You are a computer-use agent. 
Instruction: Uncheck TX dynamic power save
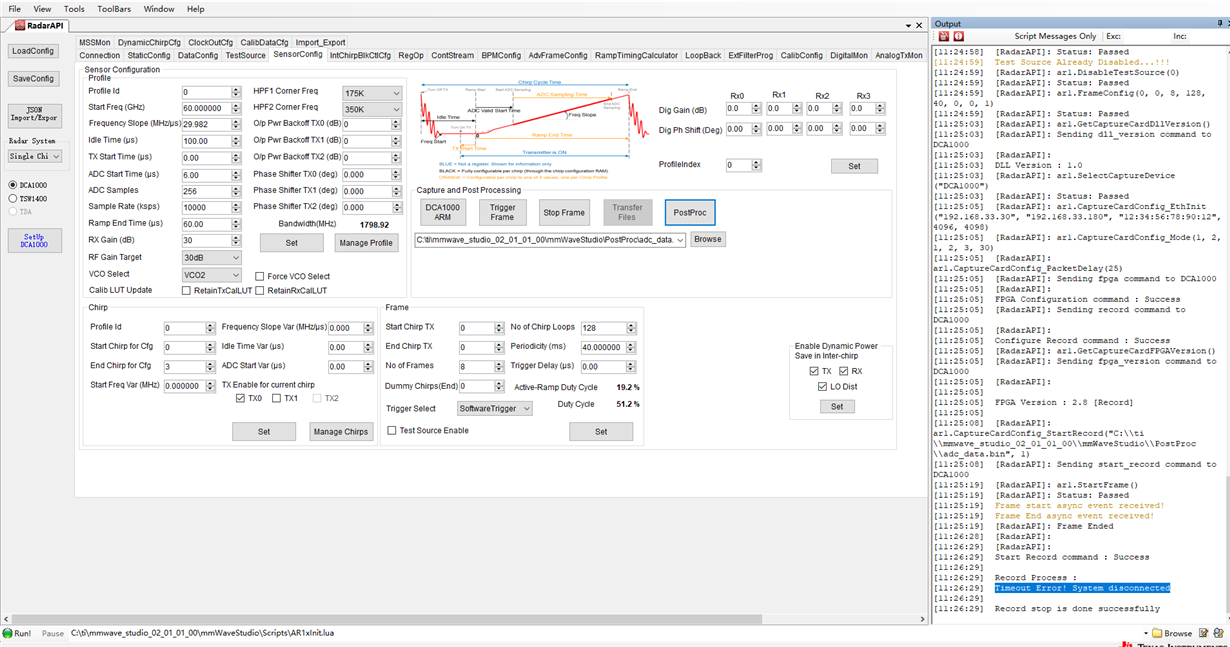(x=813, y=371)
